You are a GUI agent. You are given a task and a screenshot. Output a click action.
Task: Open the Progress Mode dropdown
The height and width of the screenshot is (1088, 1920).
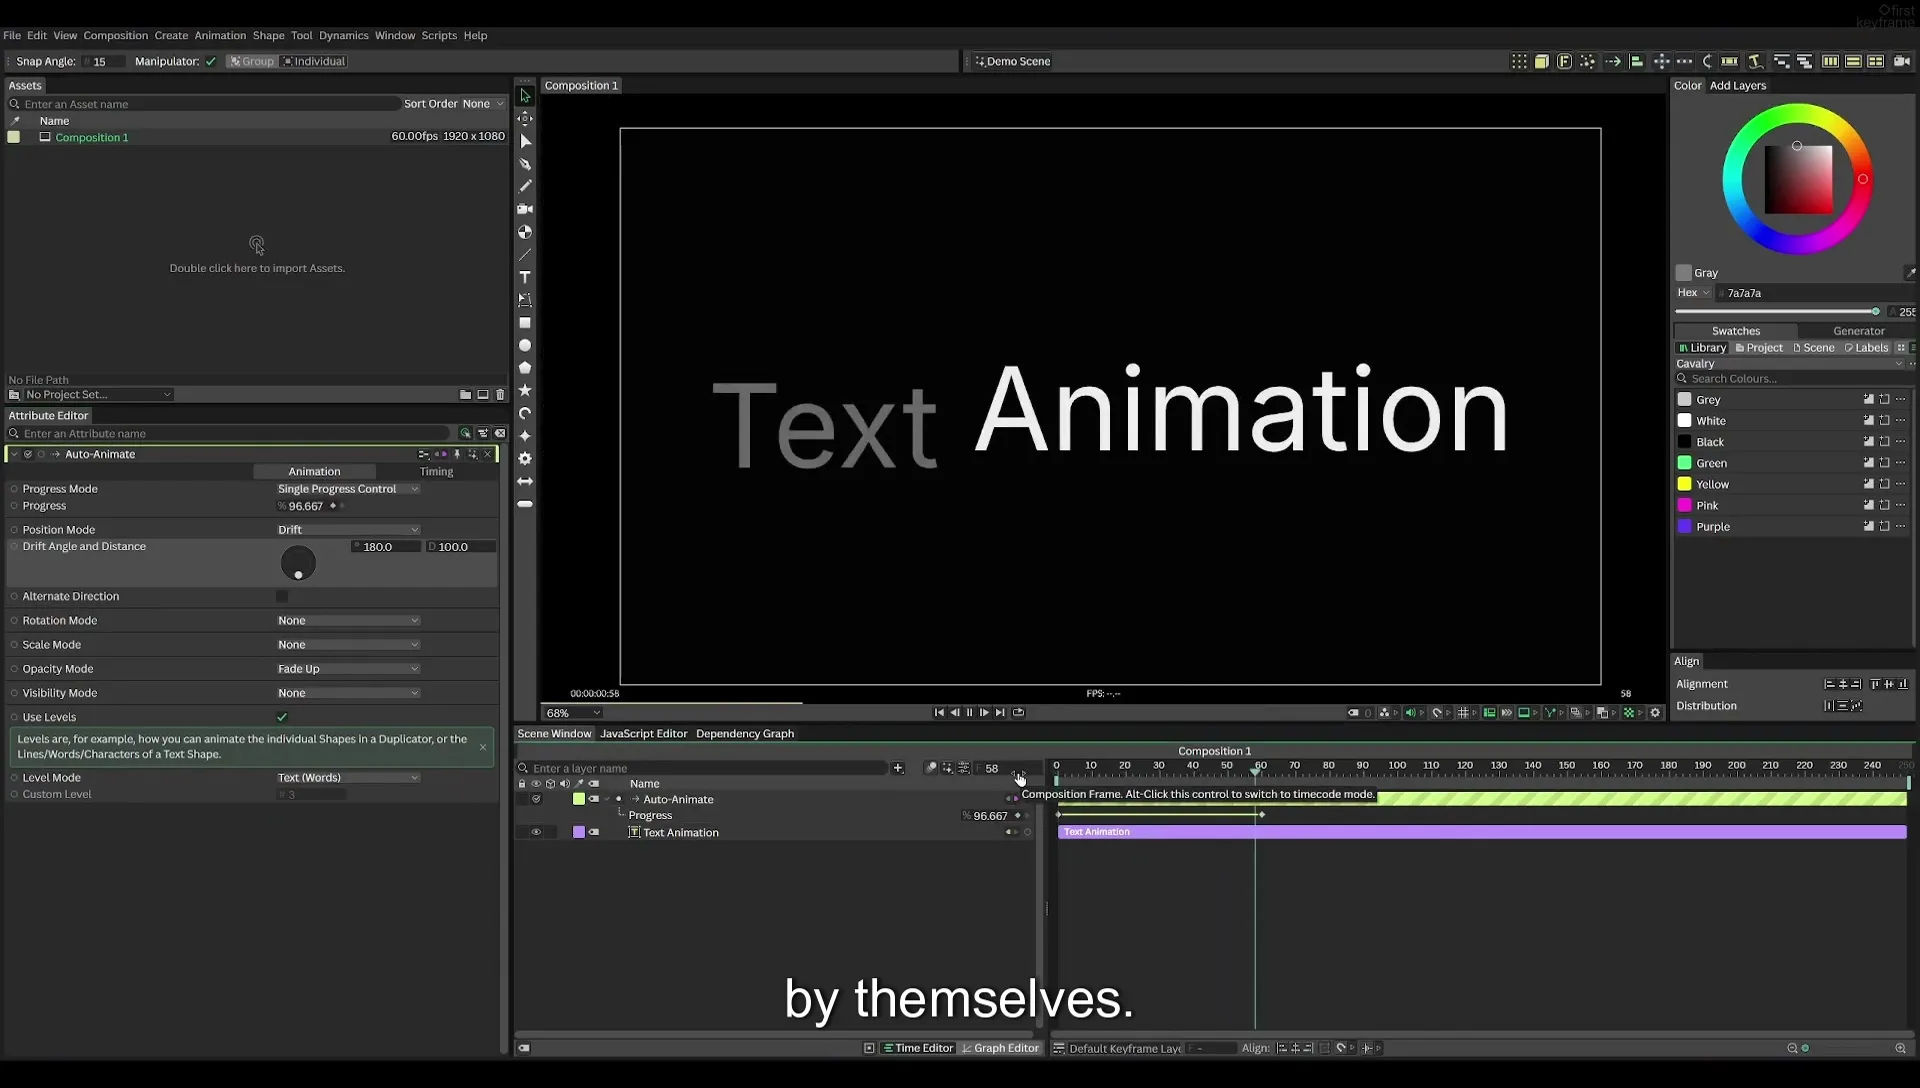click(348, 489)
